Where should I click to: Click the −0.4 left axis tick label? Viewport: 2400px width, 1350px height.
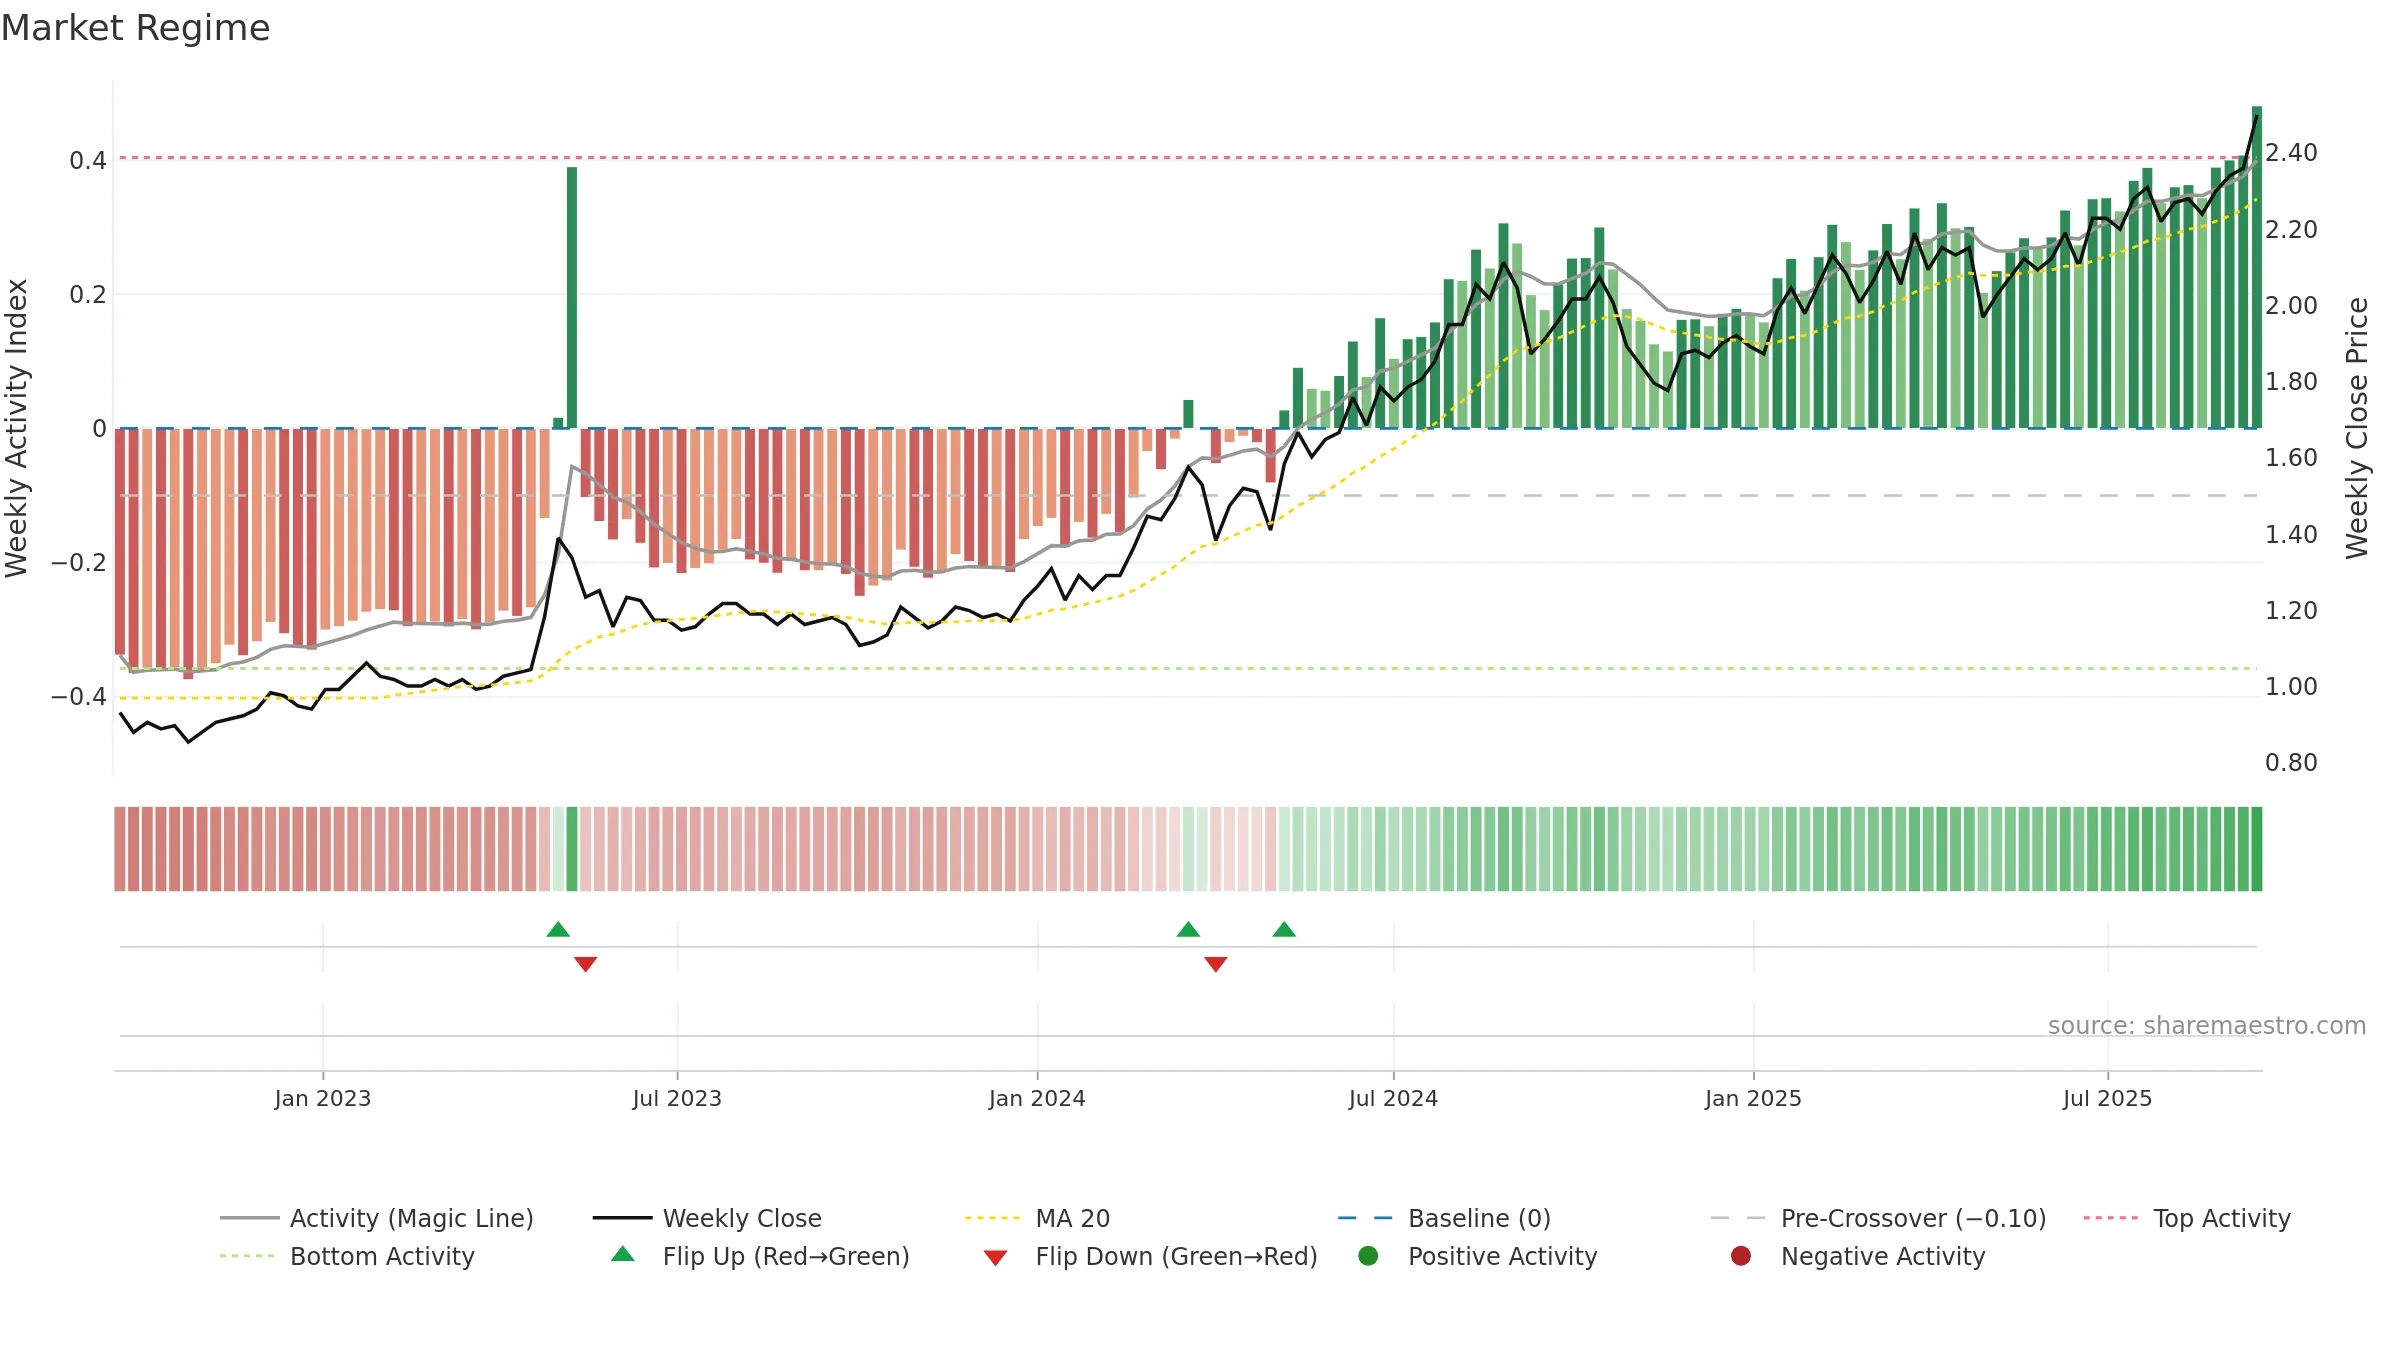(79, 696)
